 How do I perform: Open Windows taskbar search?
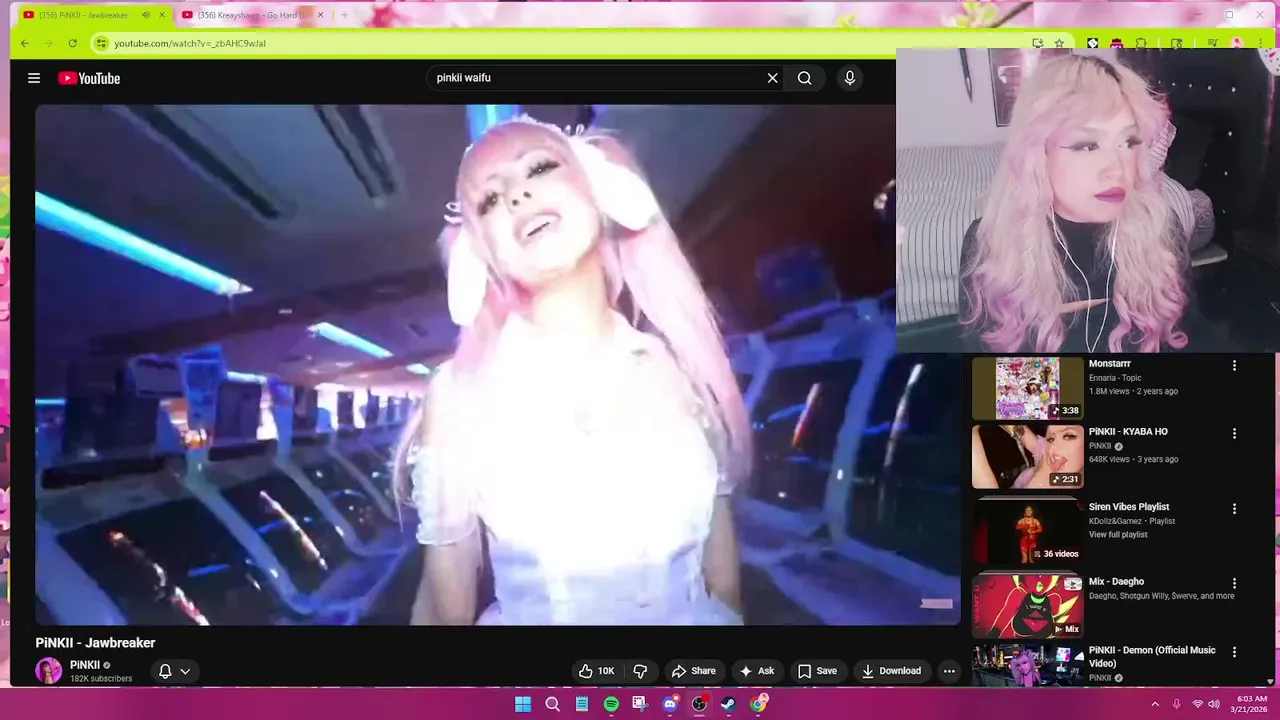point(552,704)
